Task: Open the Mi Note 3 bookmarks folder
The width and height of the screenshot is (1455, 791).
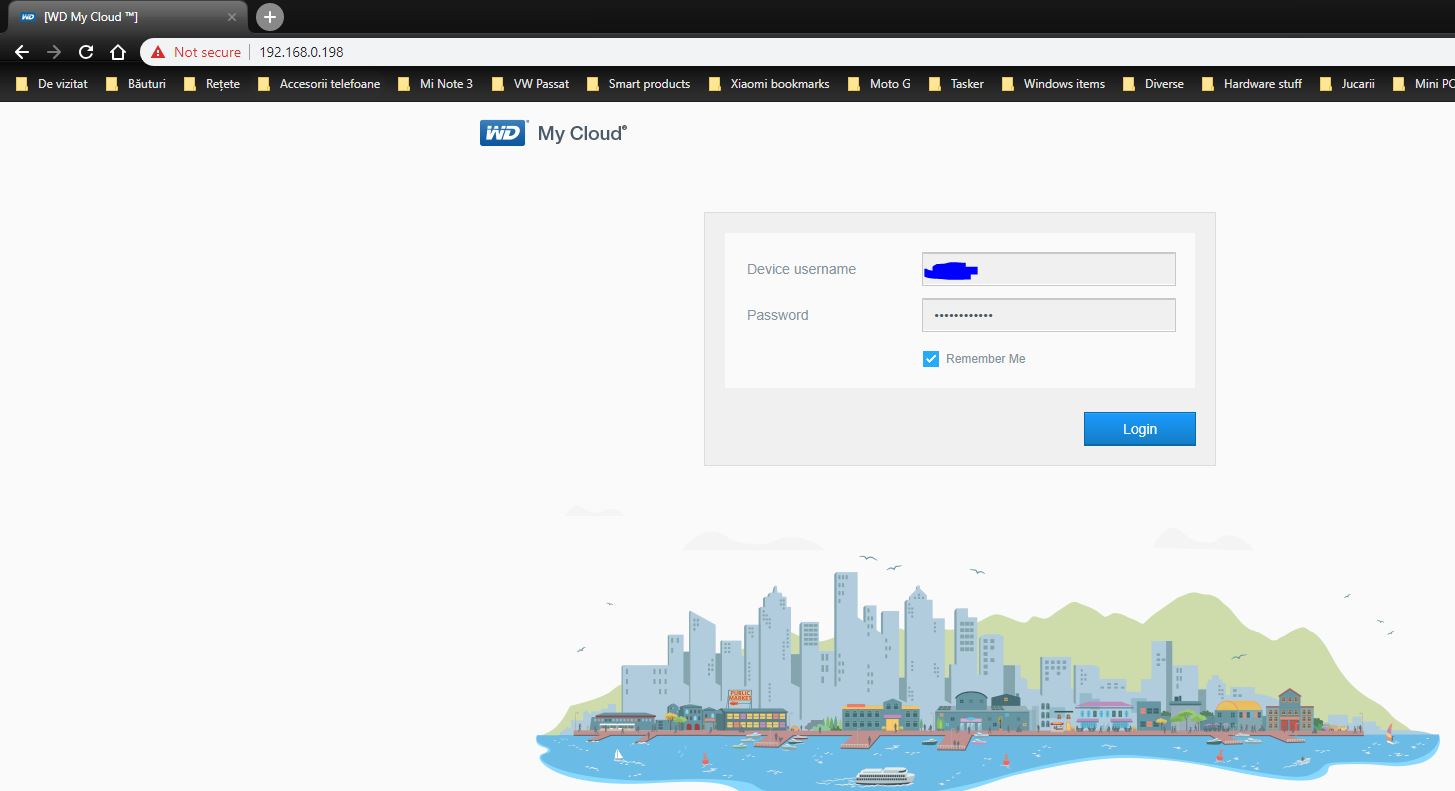Action: pos(435,84)
